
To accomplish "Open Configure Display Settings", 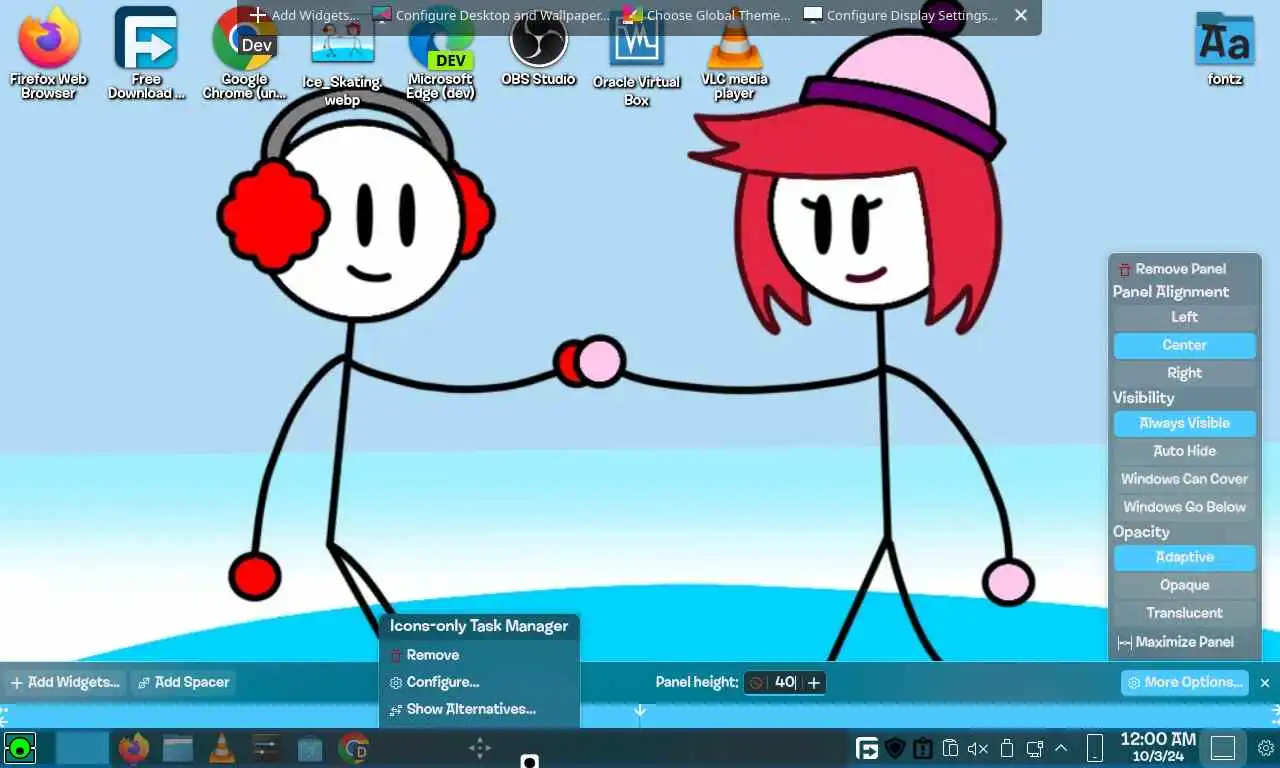I will 900,15.
